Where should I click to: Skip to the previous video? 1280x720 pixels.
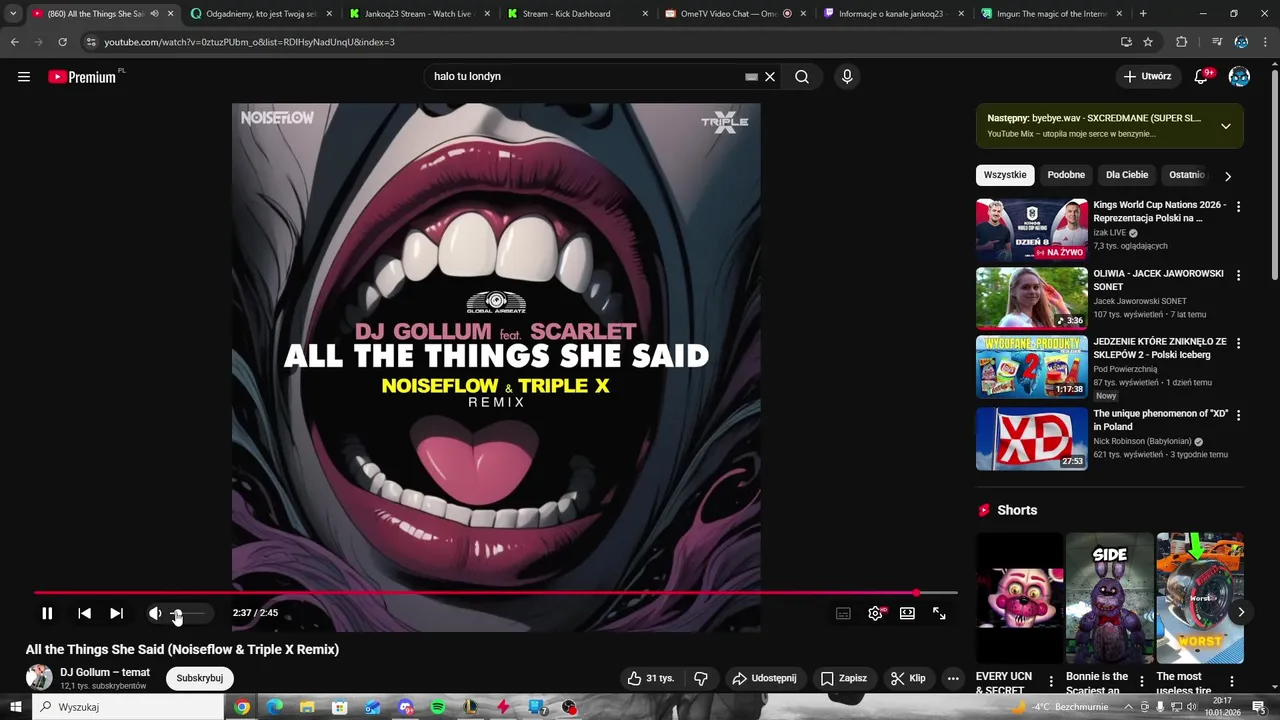coord(85,613)
